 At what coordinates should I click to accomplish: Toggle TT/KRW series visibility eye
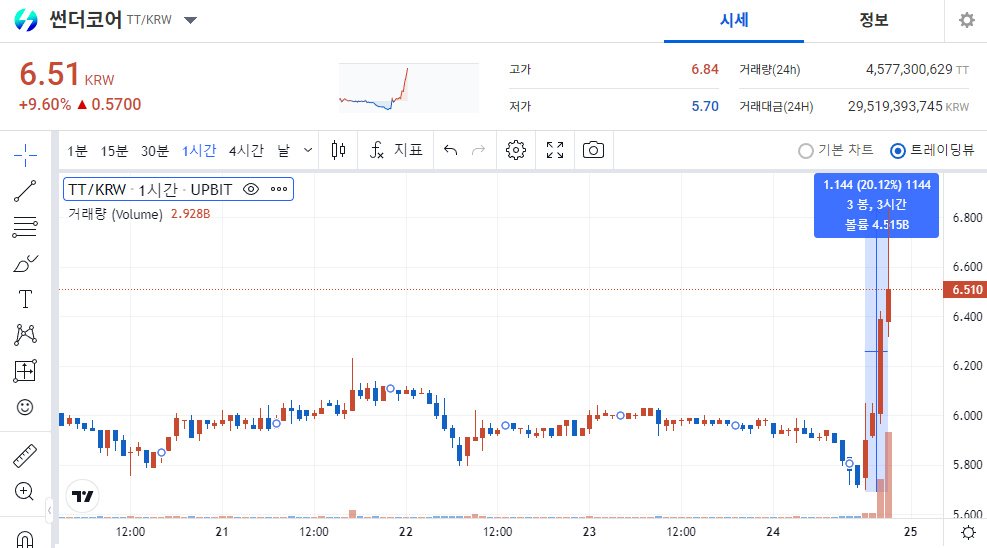(251, 189)
